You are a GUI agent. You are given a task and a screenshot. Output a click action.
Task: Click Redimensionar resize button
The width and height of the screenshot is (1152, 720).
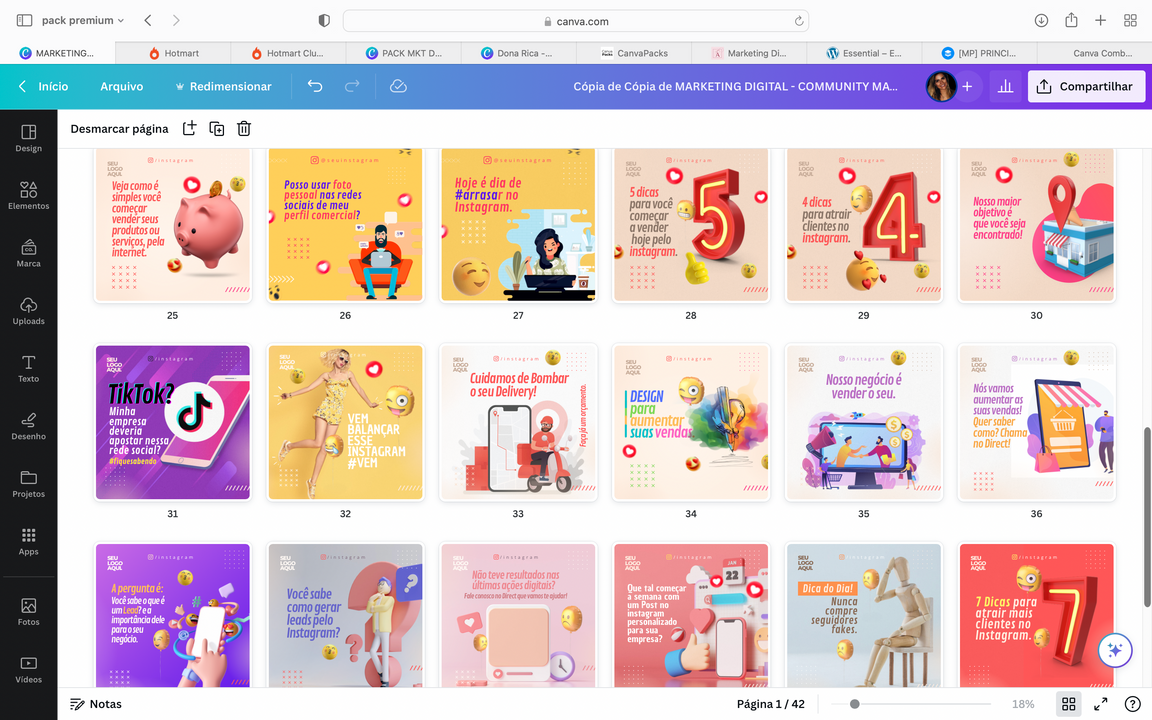223,87
